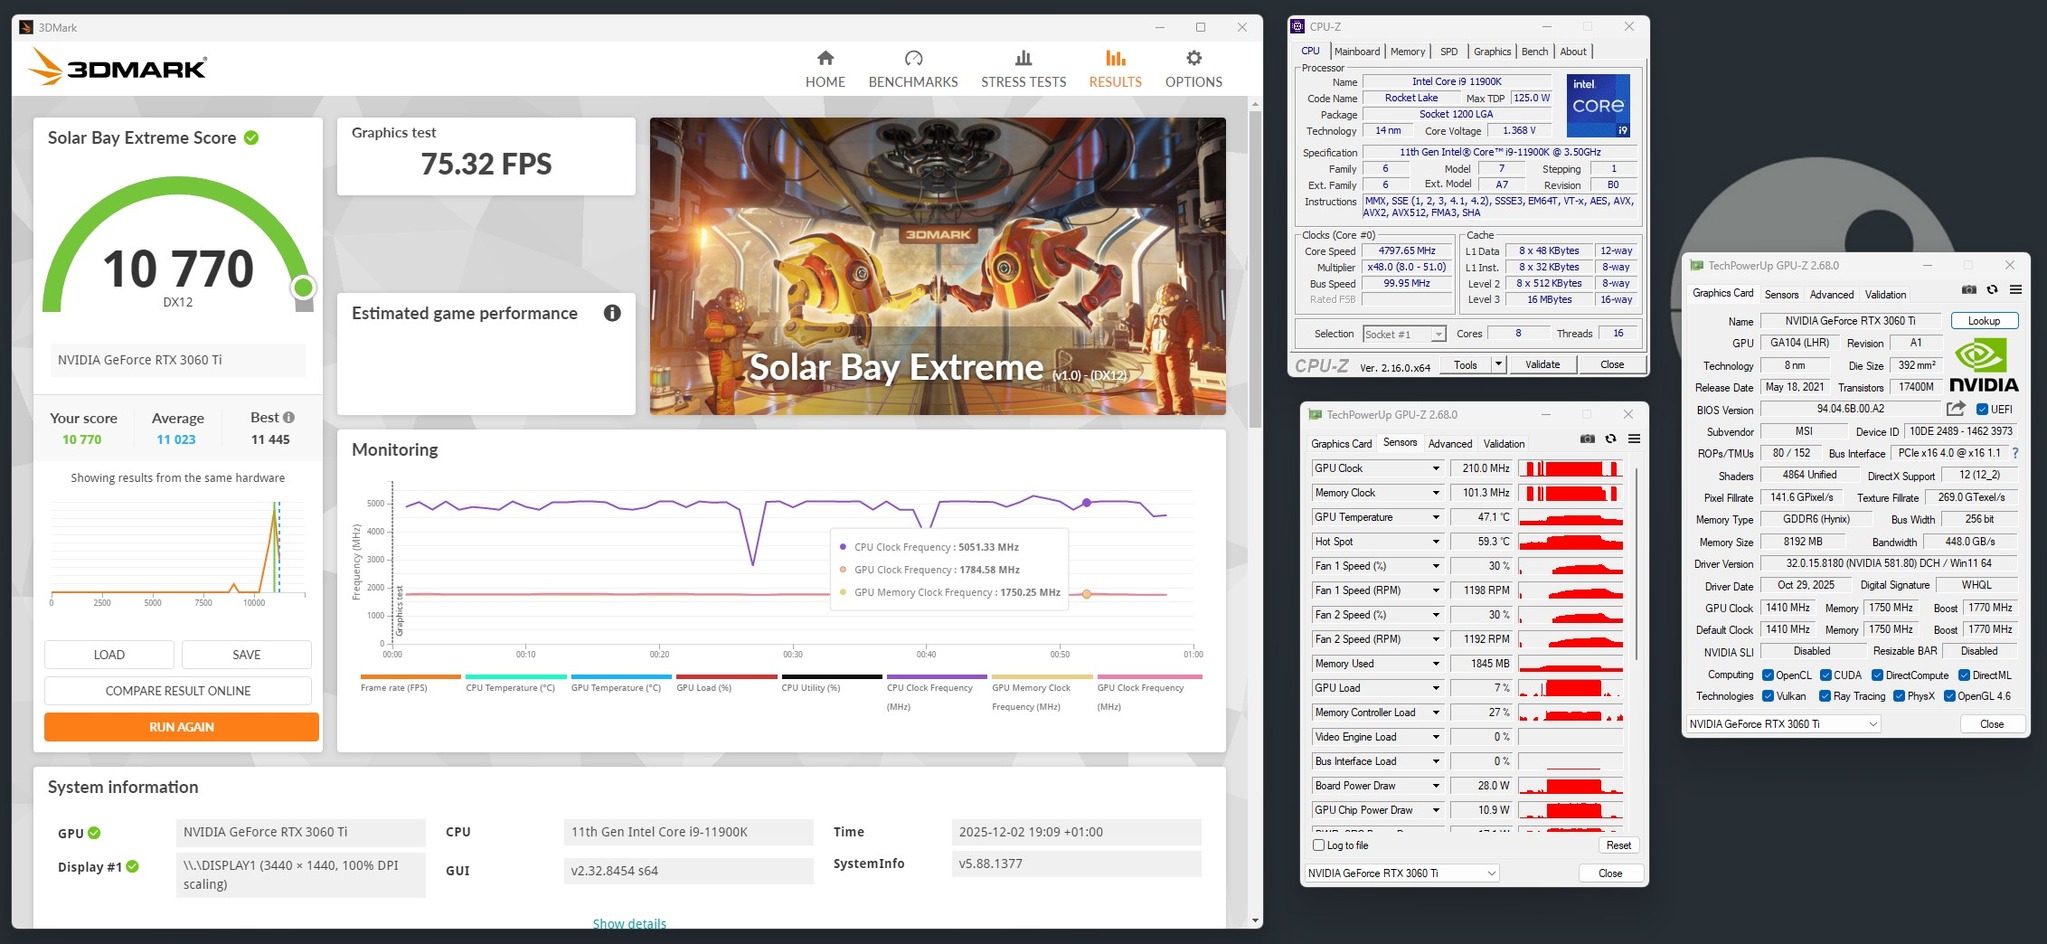Click the Frame rate (FPS) legend color bar
2047x944 pixels.
click(x=410, y=677)
